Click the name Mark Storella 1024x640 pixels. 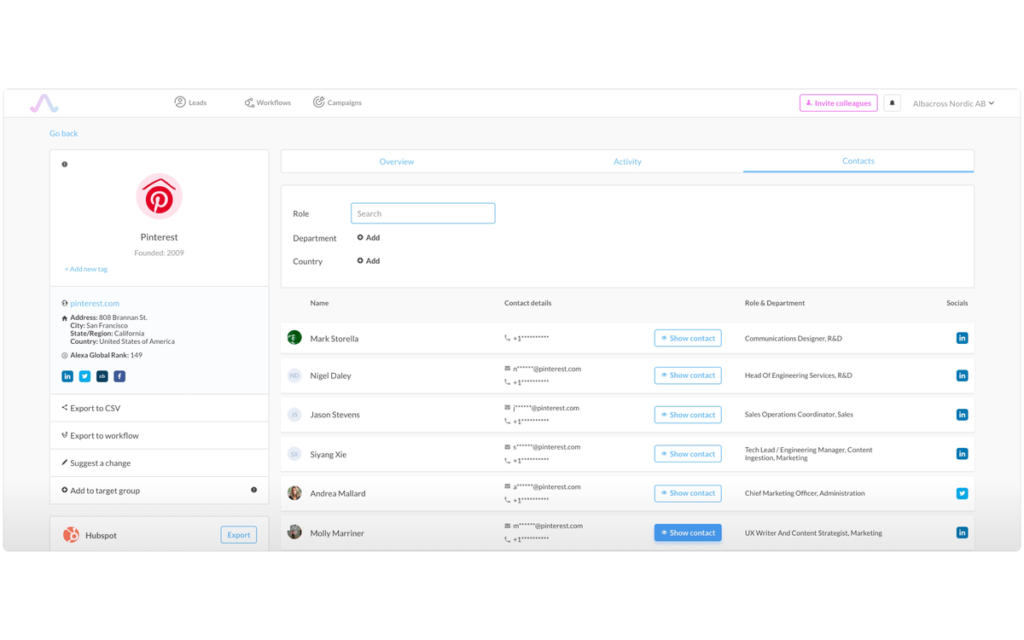click(334, 339)
